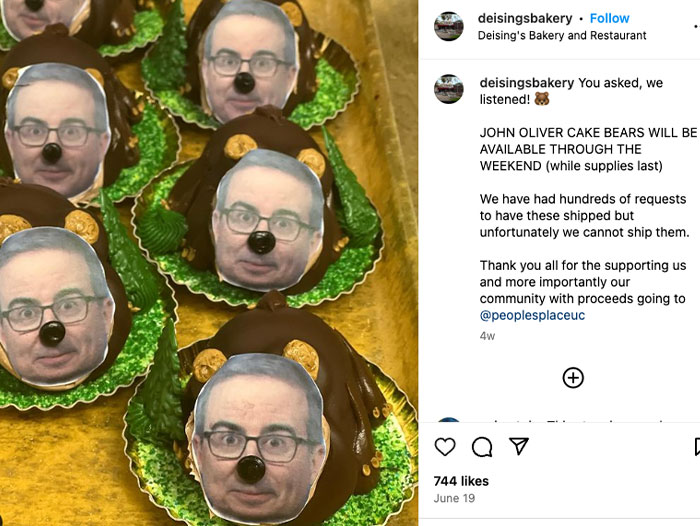Click the caption line about JOHN OLIVER CAKE BEARS
The height and width of the screenshot is (526, 700).
588,132
